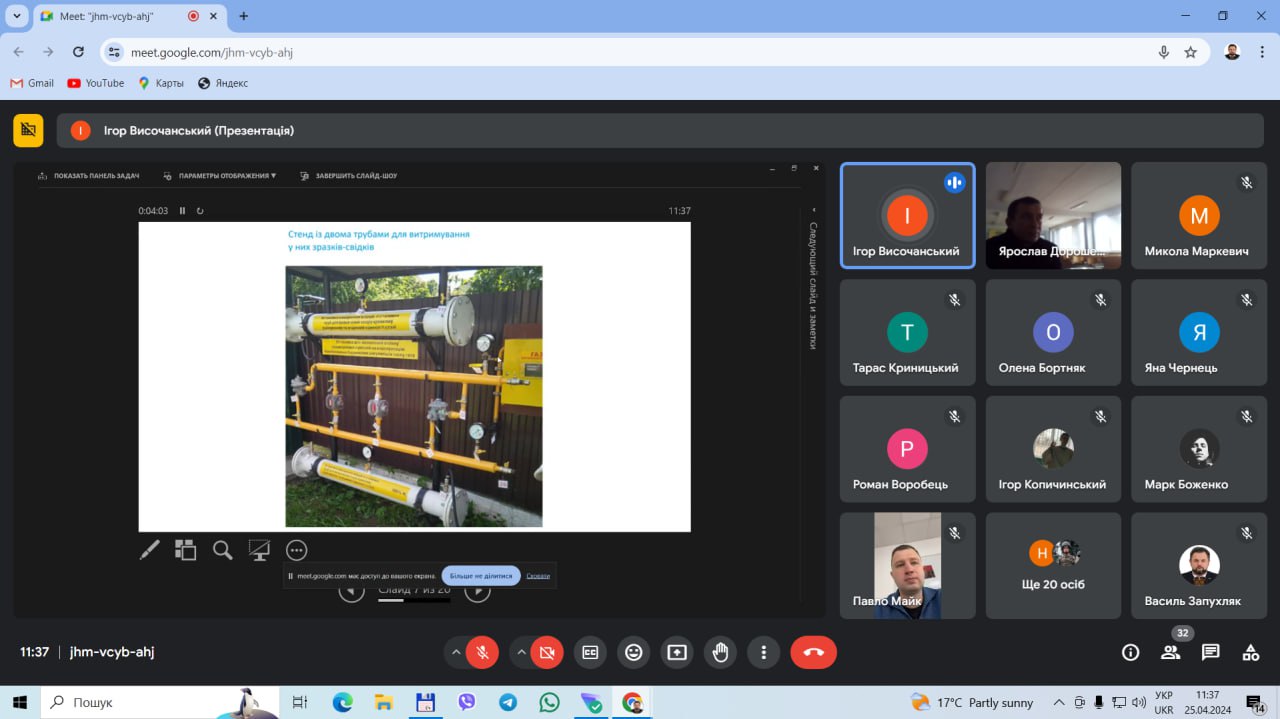The image size is (1280, 719).
Task: Expand the microphone audio settings arrow
Action: point(456,652)
